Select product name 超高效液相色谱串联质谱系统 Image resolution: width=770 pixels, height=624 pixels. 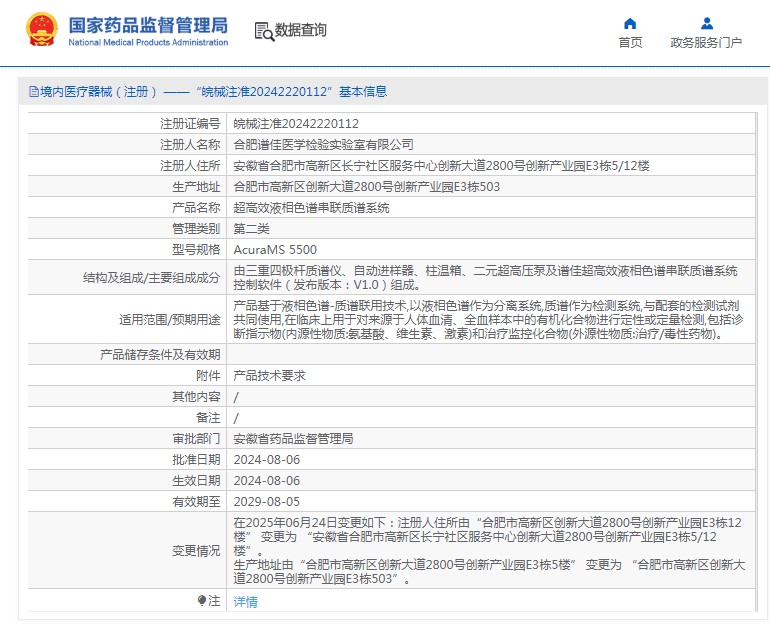click(x=311, y=208)
